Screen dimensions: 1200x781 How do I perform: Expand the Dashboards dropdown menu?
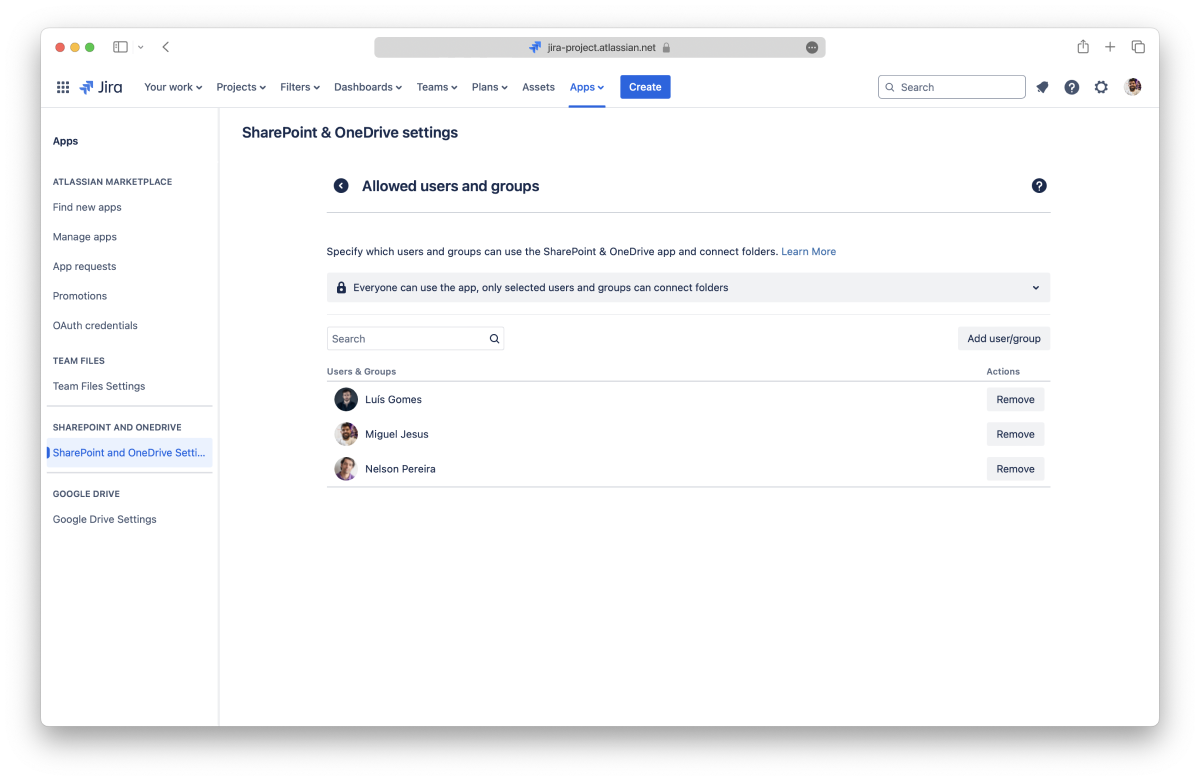(367, 87)
